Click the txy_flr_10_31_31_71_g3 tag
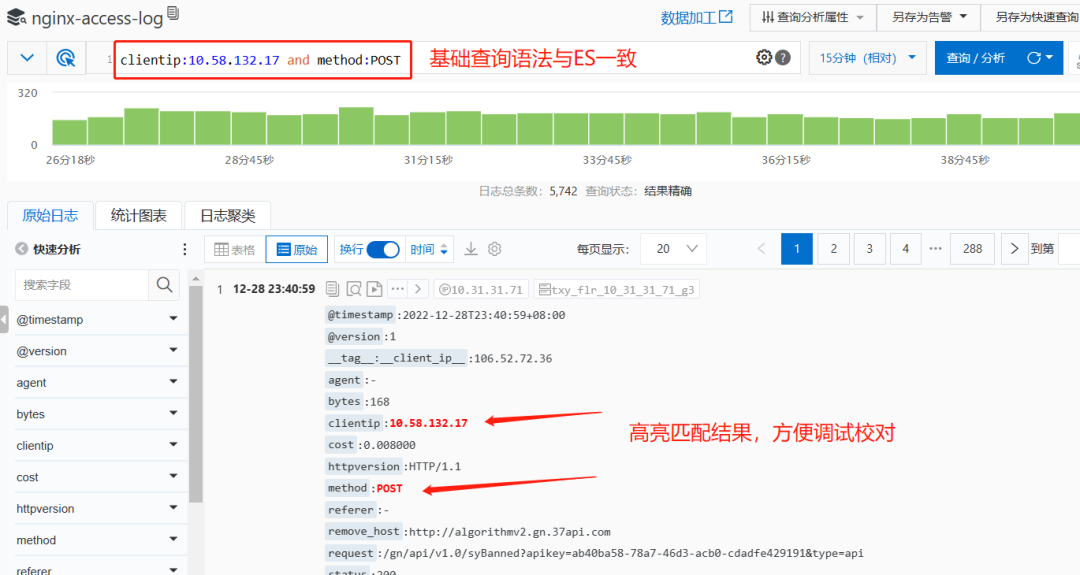This screenshot has height=575, width=1080. pos(616,290)
